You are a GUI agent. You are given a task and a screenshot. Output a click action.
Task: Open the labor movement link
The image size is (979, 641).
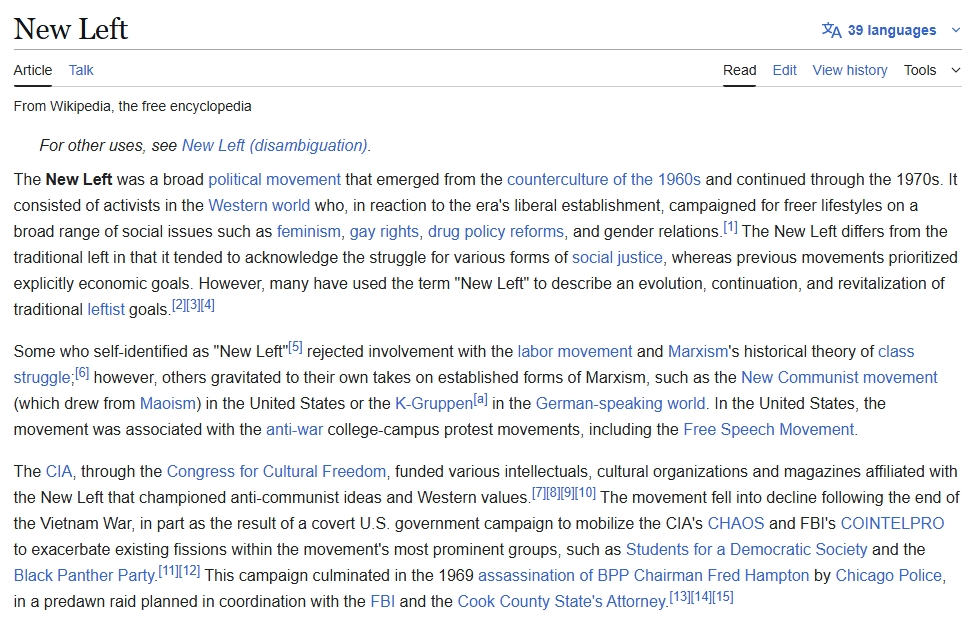point(575,351)
